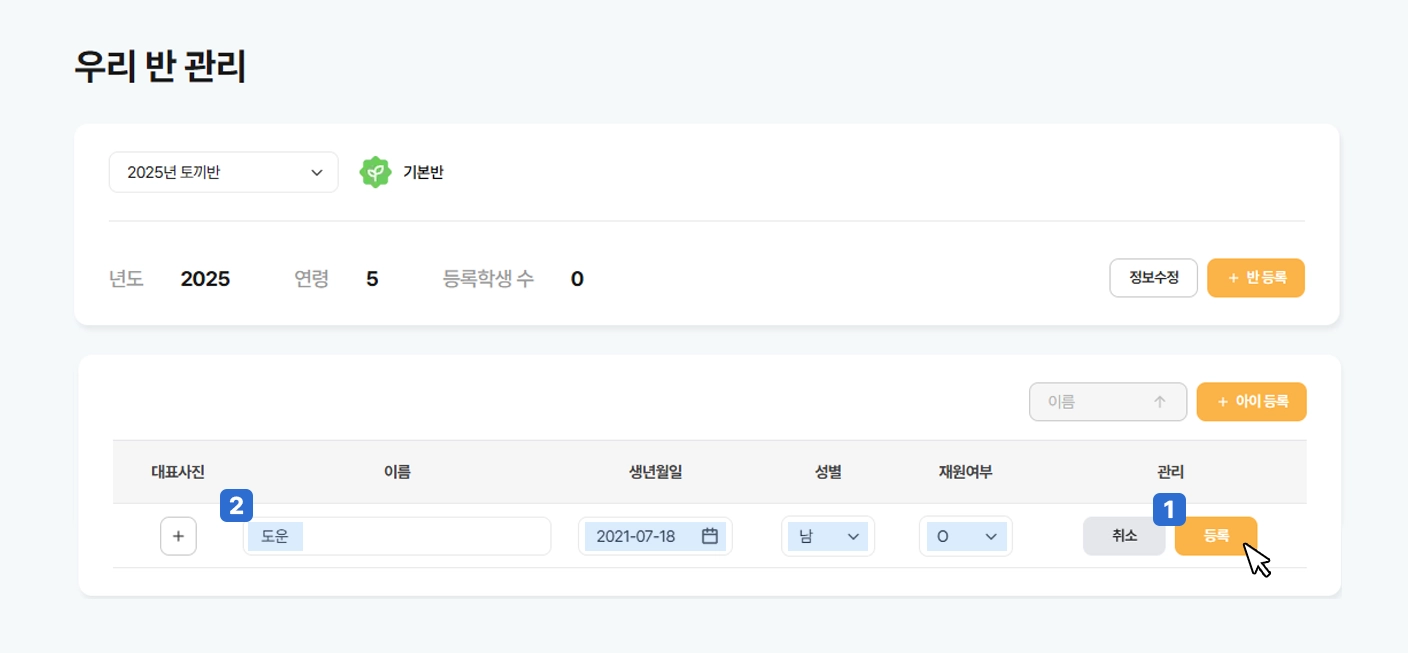
Task: Expand the 성별 dropdown showing 남
Action: point(827,536)
